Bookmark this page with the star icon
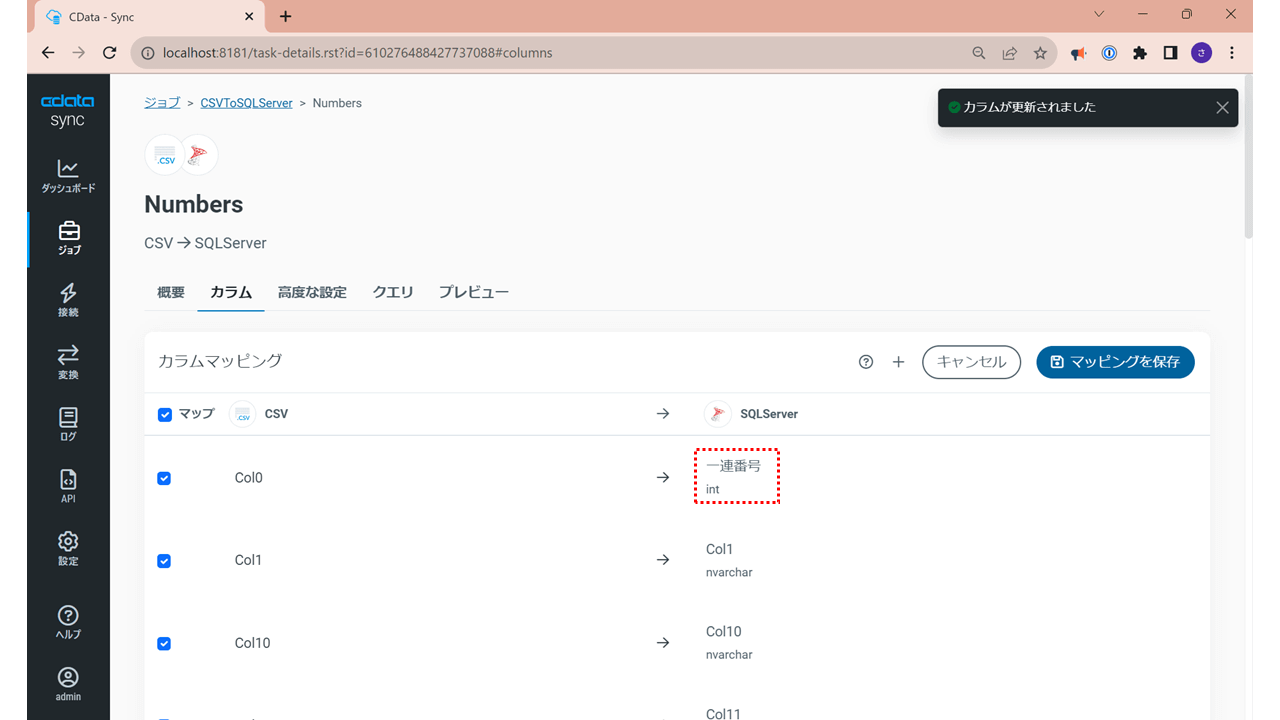The width and height of the screenshot is (1280, 720). coord(1040,53)
